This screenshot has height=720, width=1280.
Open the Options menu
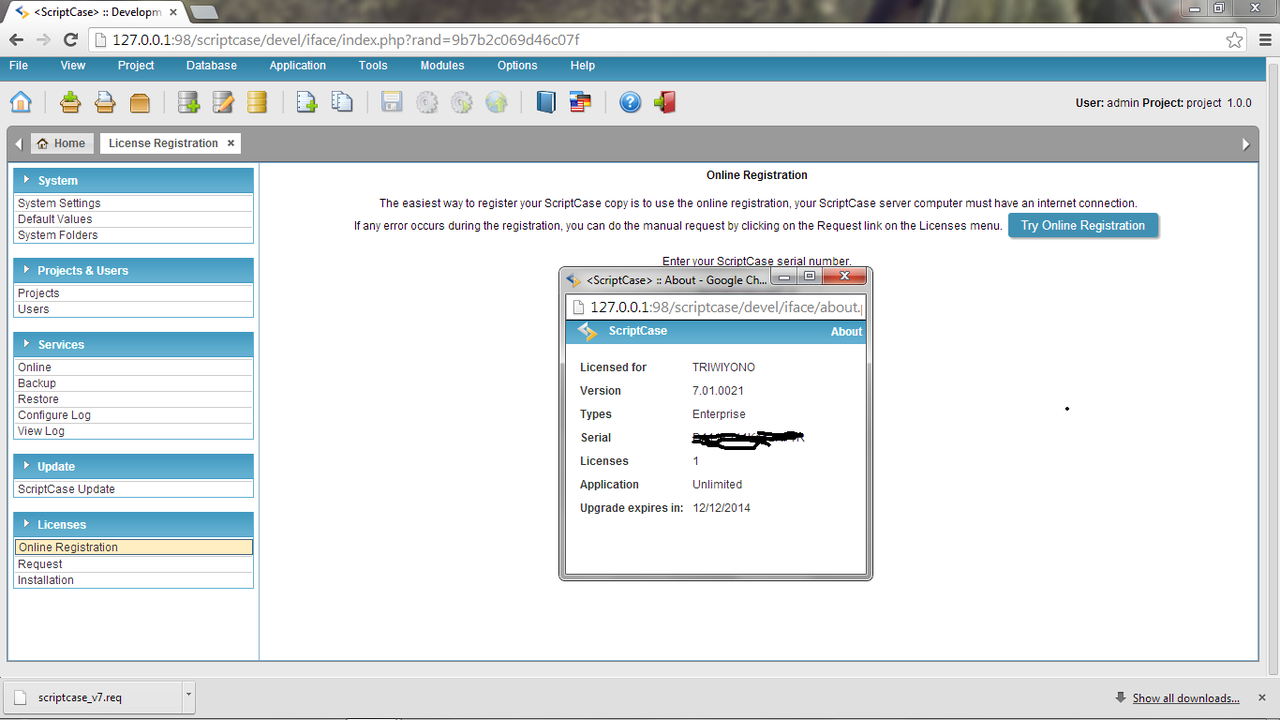pyautogui.click(x=517, y=65)
